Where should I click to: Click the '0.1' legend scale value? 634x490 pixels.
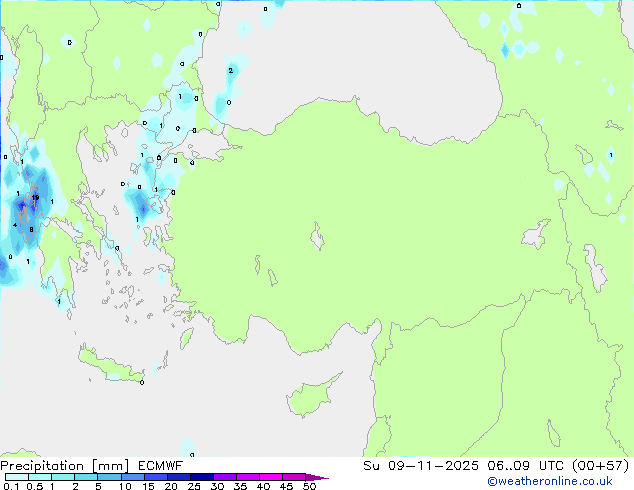11,486
